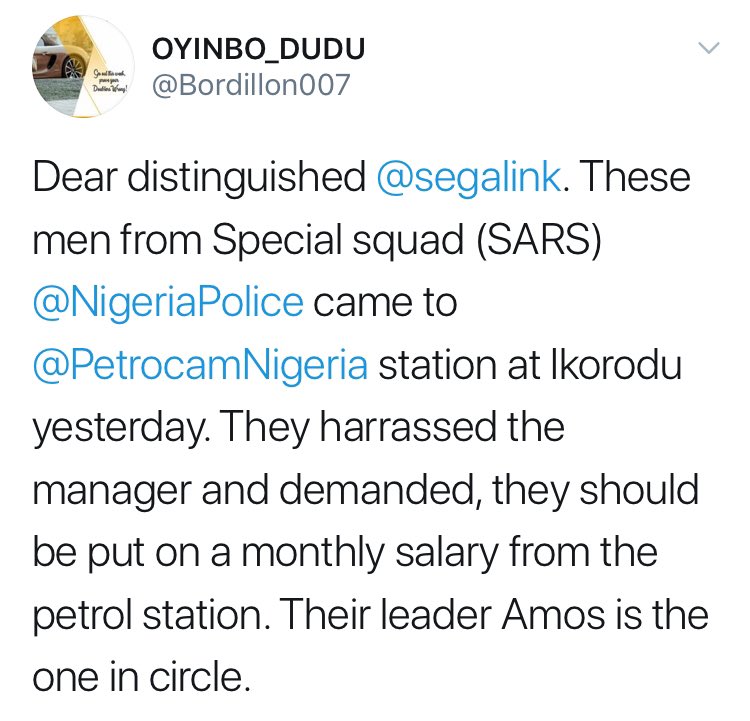This screenshot has height=721, width=750.
Task: Click the phrase "one in circle"
Action: 138,676
